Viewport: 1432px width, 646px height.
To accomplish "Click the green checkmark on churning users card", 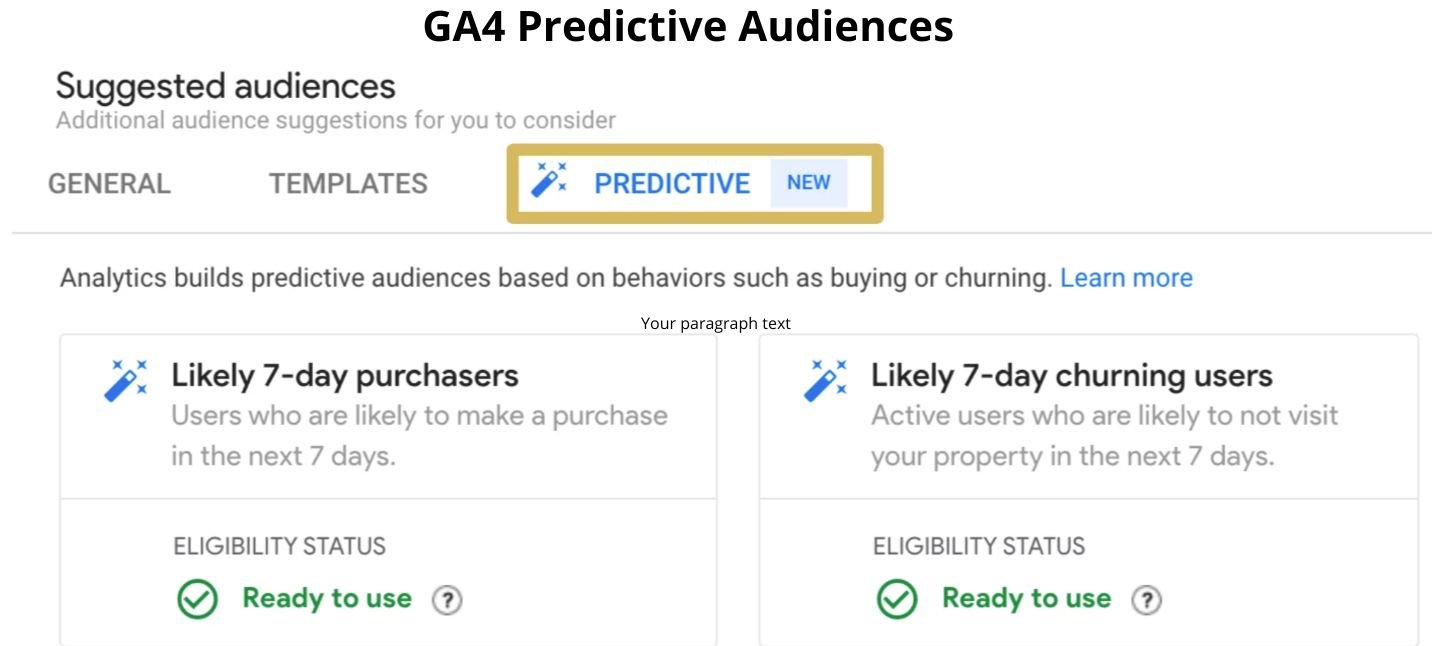I will [896, 599].
